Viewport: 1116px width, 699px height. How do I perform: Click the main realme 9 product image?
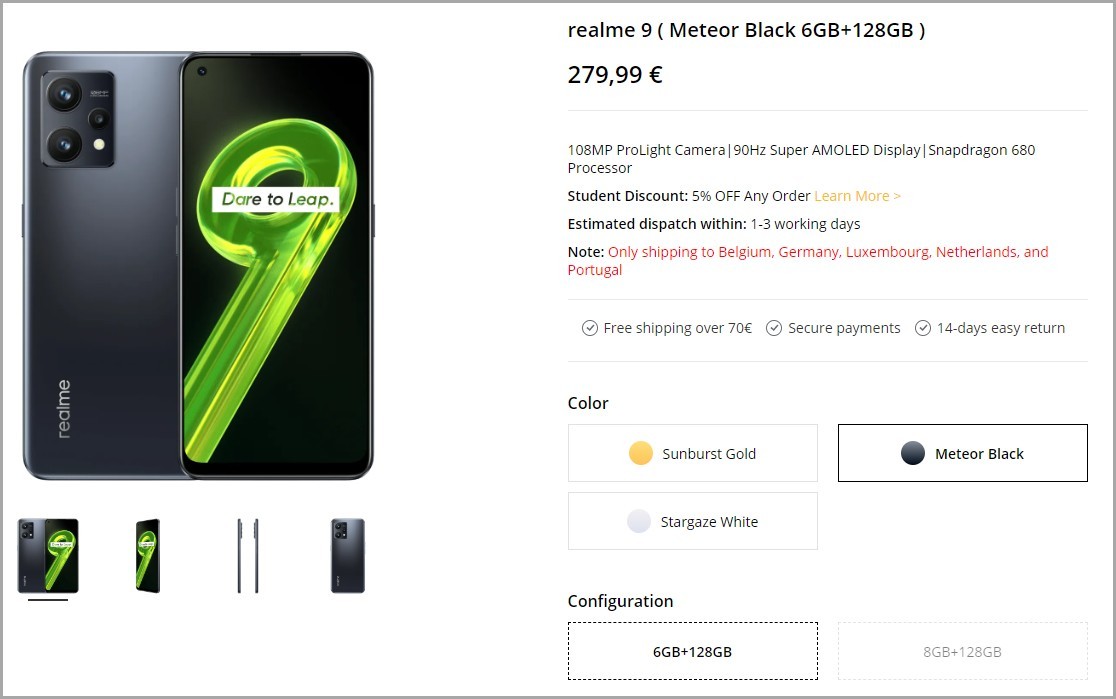click(x=198, y=266)
